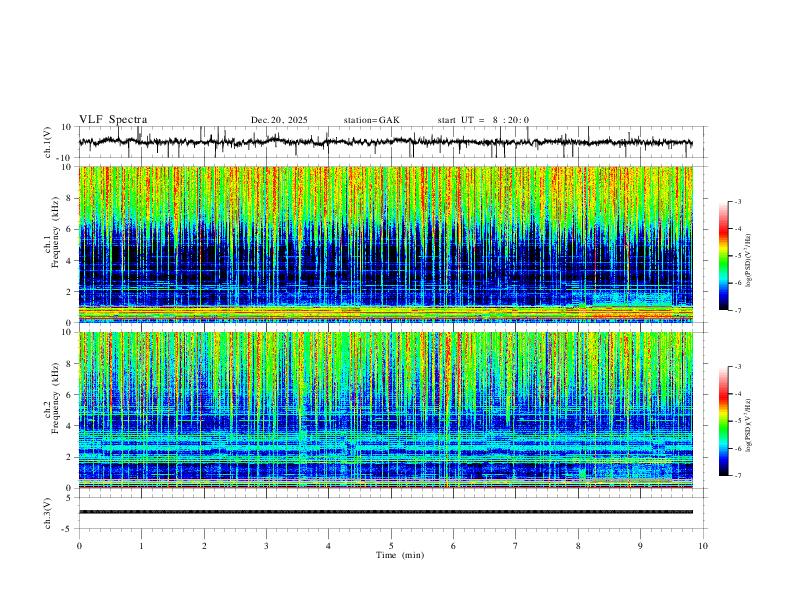Viewport: 792px width, 612px height.
Task: Click inside the ch.2 spectrogram panel
Action: [x=386, y=410]
